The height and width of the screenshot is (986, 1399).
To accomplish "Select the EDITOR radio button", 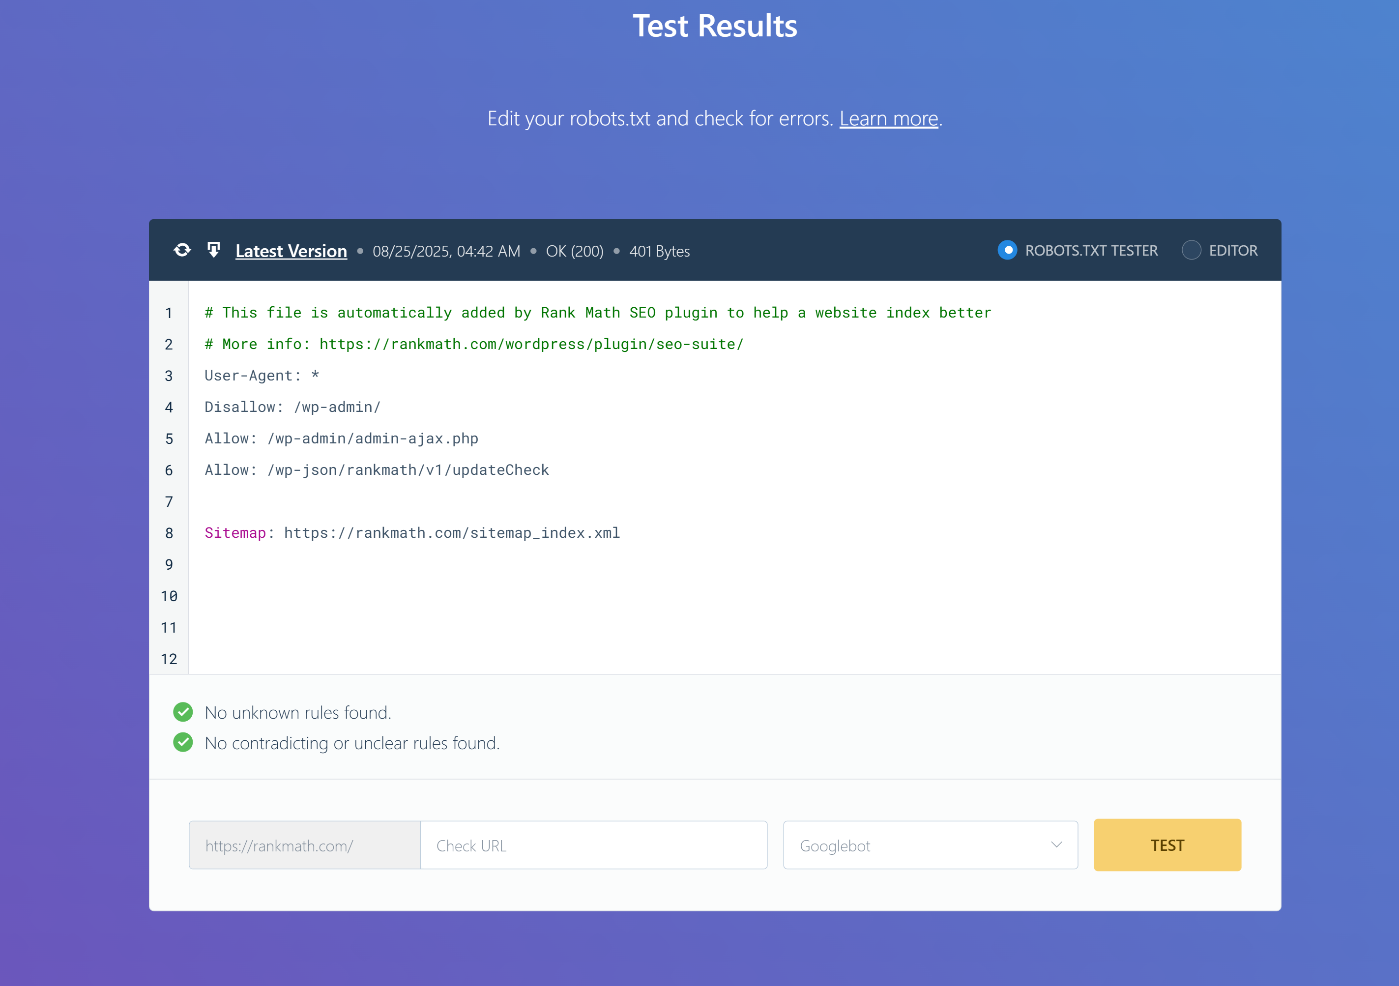I will (1191, 250).
